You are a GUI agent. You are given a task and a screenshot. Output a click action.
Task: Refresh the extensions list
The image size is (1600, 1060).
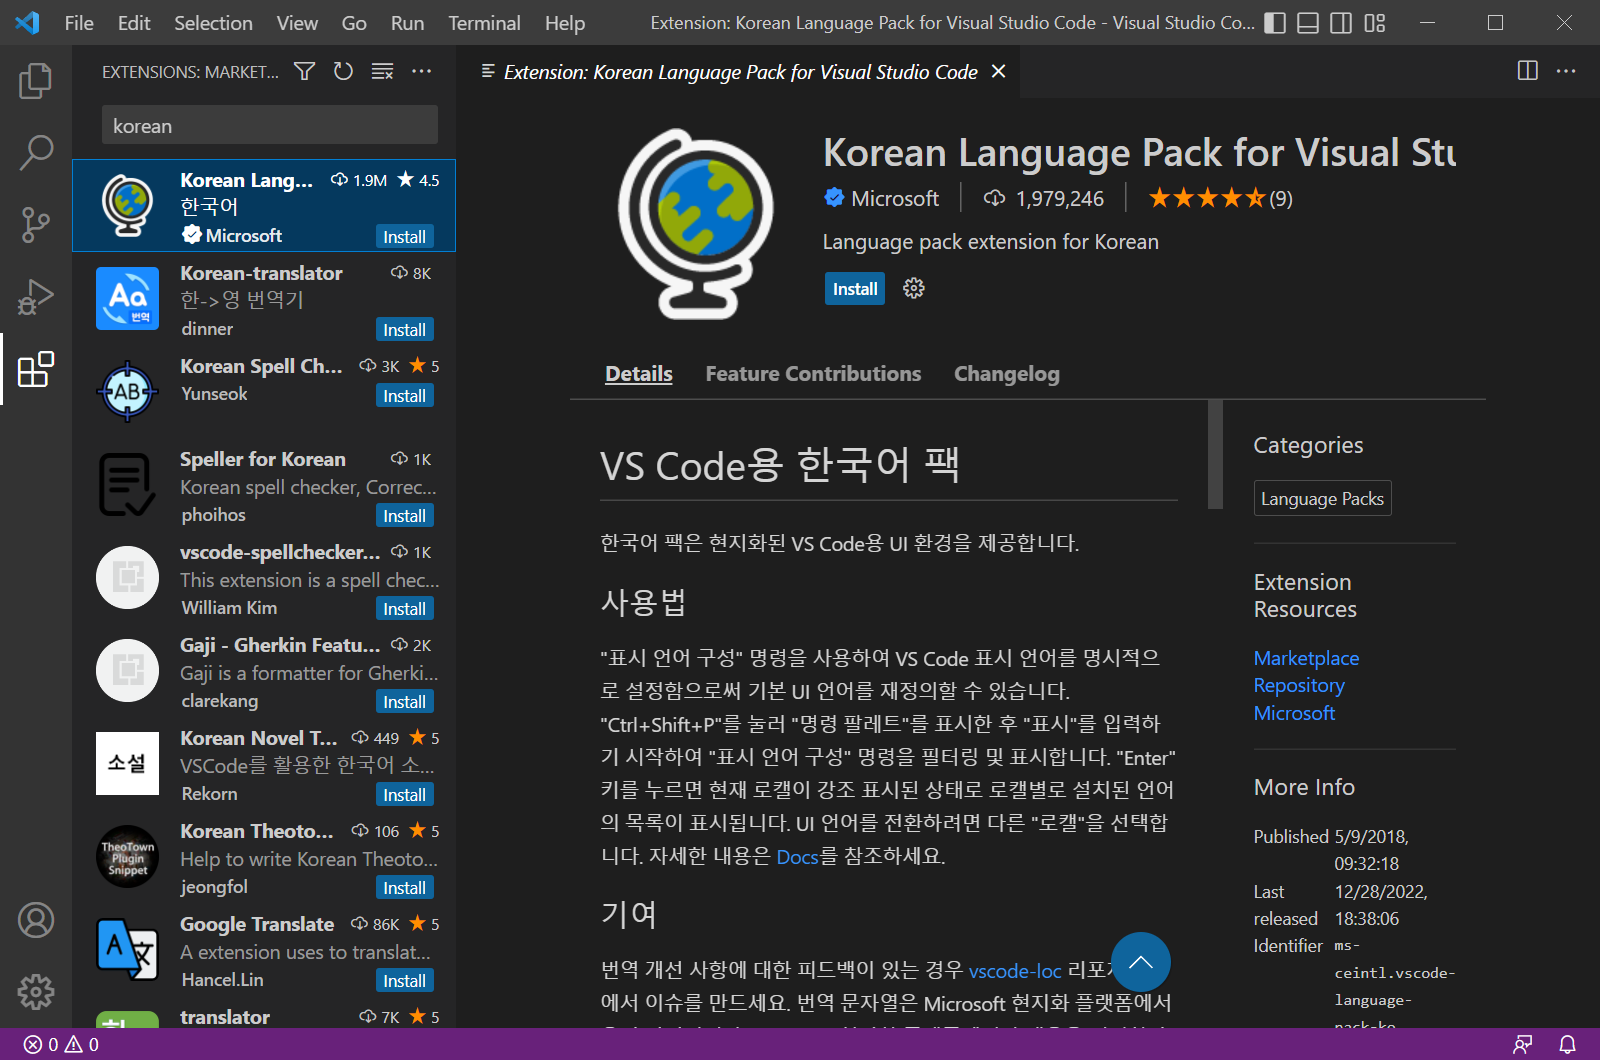[x=343, y=71]
